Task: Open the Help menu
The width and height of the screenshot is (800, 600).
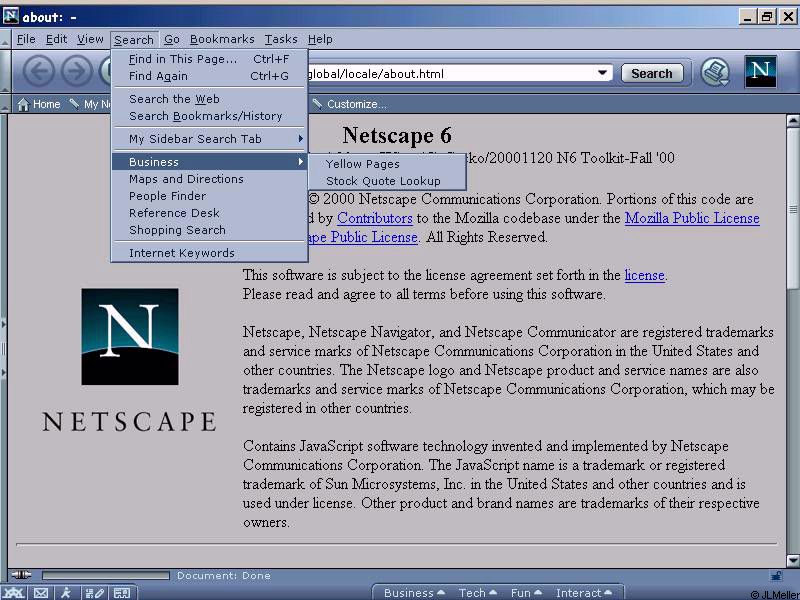Action: (320, 39)
